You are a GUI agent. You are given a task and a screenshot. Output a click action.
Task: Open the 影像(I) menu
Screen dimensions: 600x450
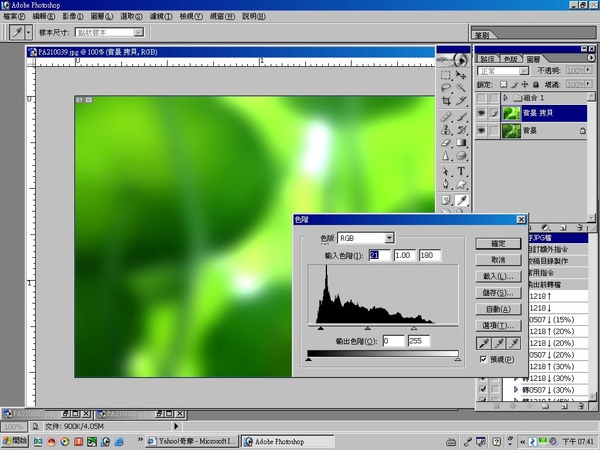point(73,16)
